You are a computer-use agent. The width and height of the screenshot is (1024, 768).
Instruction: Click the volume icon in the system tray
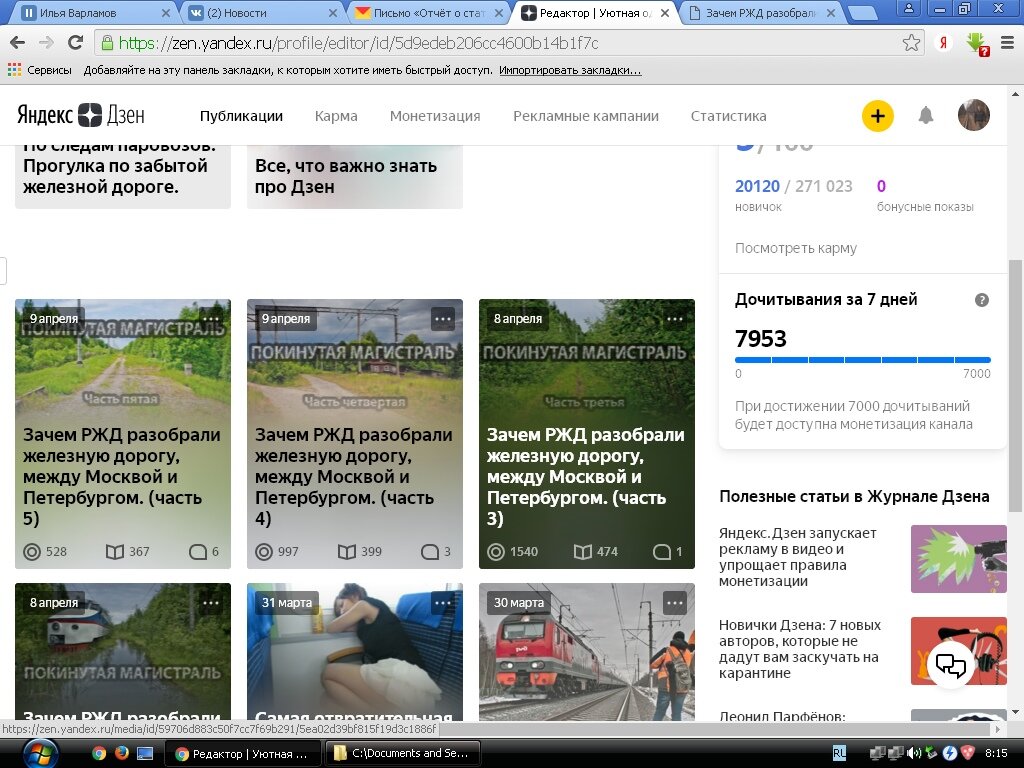914,754
